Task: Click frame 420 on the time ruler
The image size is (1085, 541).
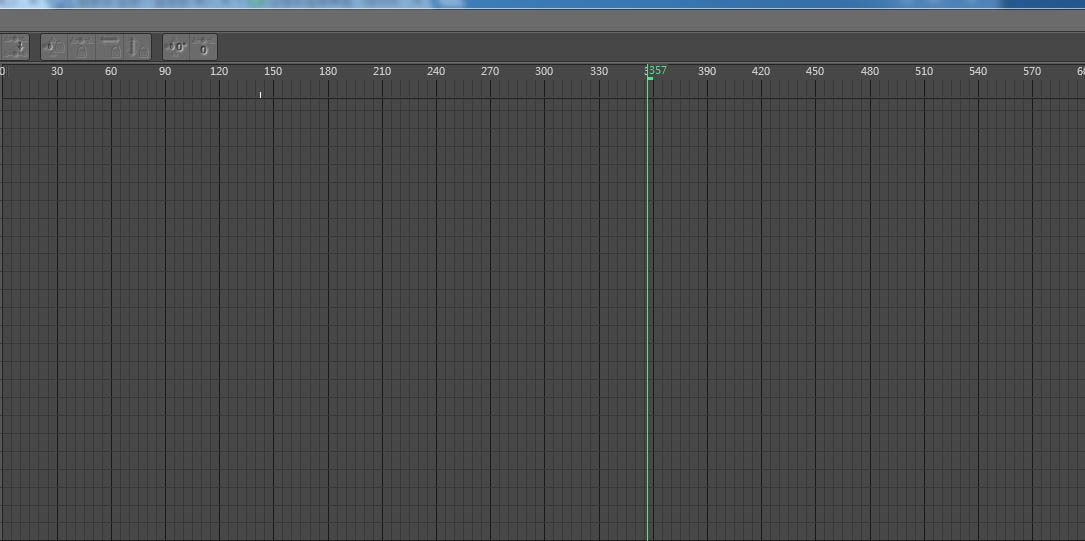Action: click(x=761, y=71)
